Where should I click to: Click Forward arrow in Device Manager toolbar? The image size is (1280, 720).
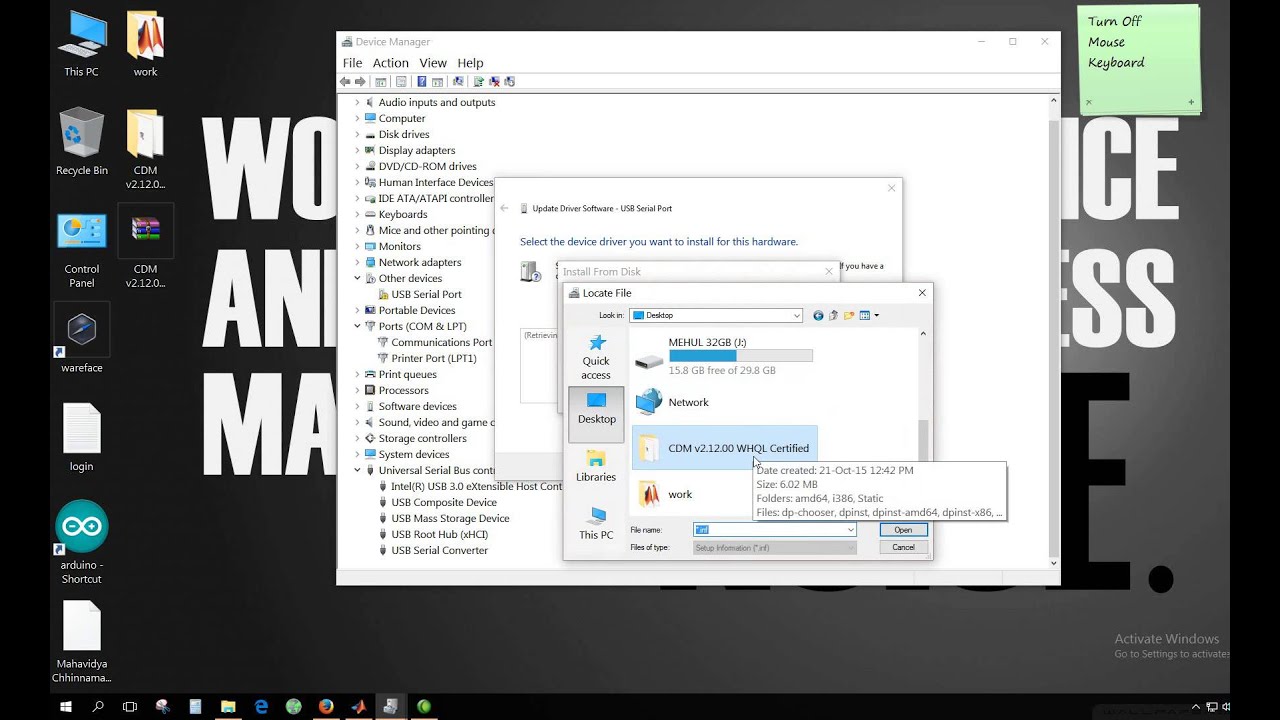tap(360, 82)
